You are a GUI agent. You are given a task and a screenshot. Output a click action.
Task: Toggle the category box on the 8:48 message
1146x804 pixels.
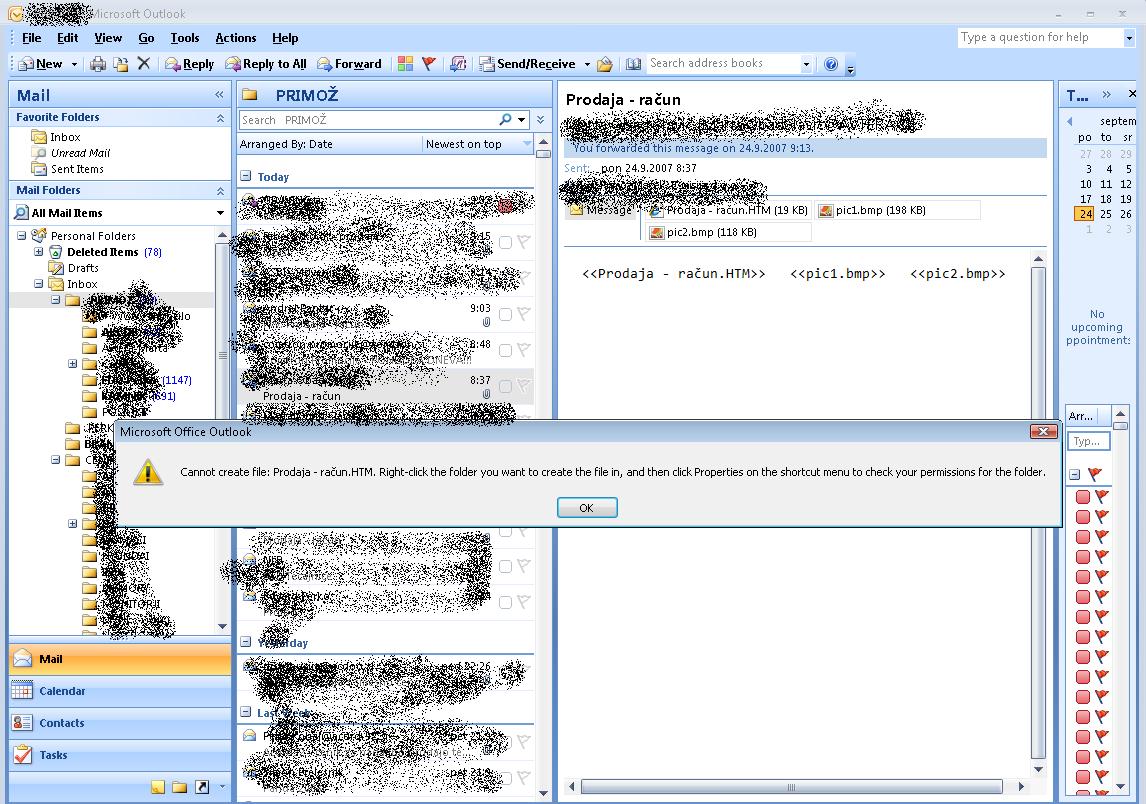click(505, 350)
